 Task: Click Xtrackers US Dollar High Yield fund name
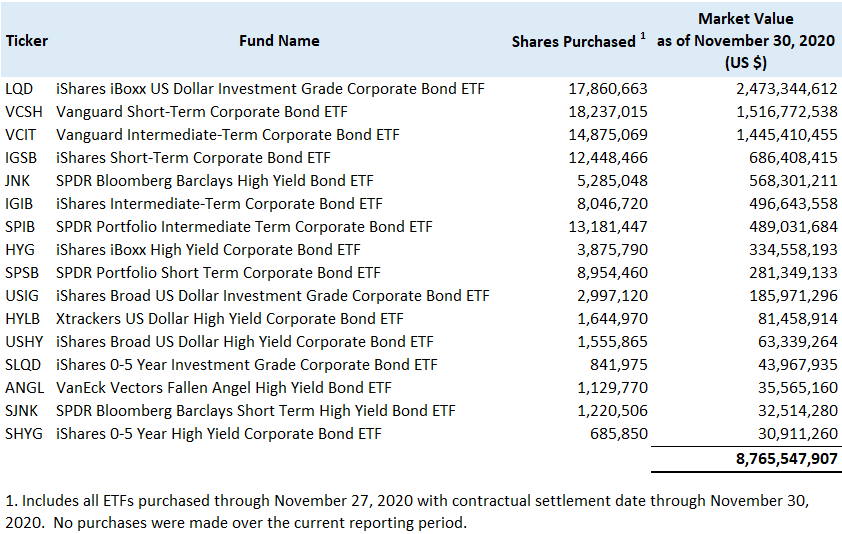point(230,319)
